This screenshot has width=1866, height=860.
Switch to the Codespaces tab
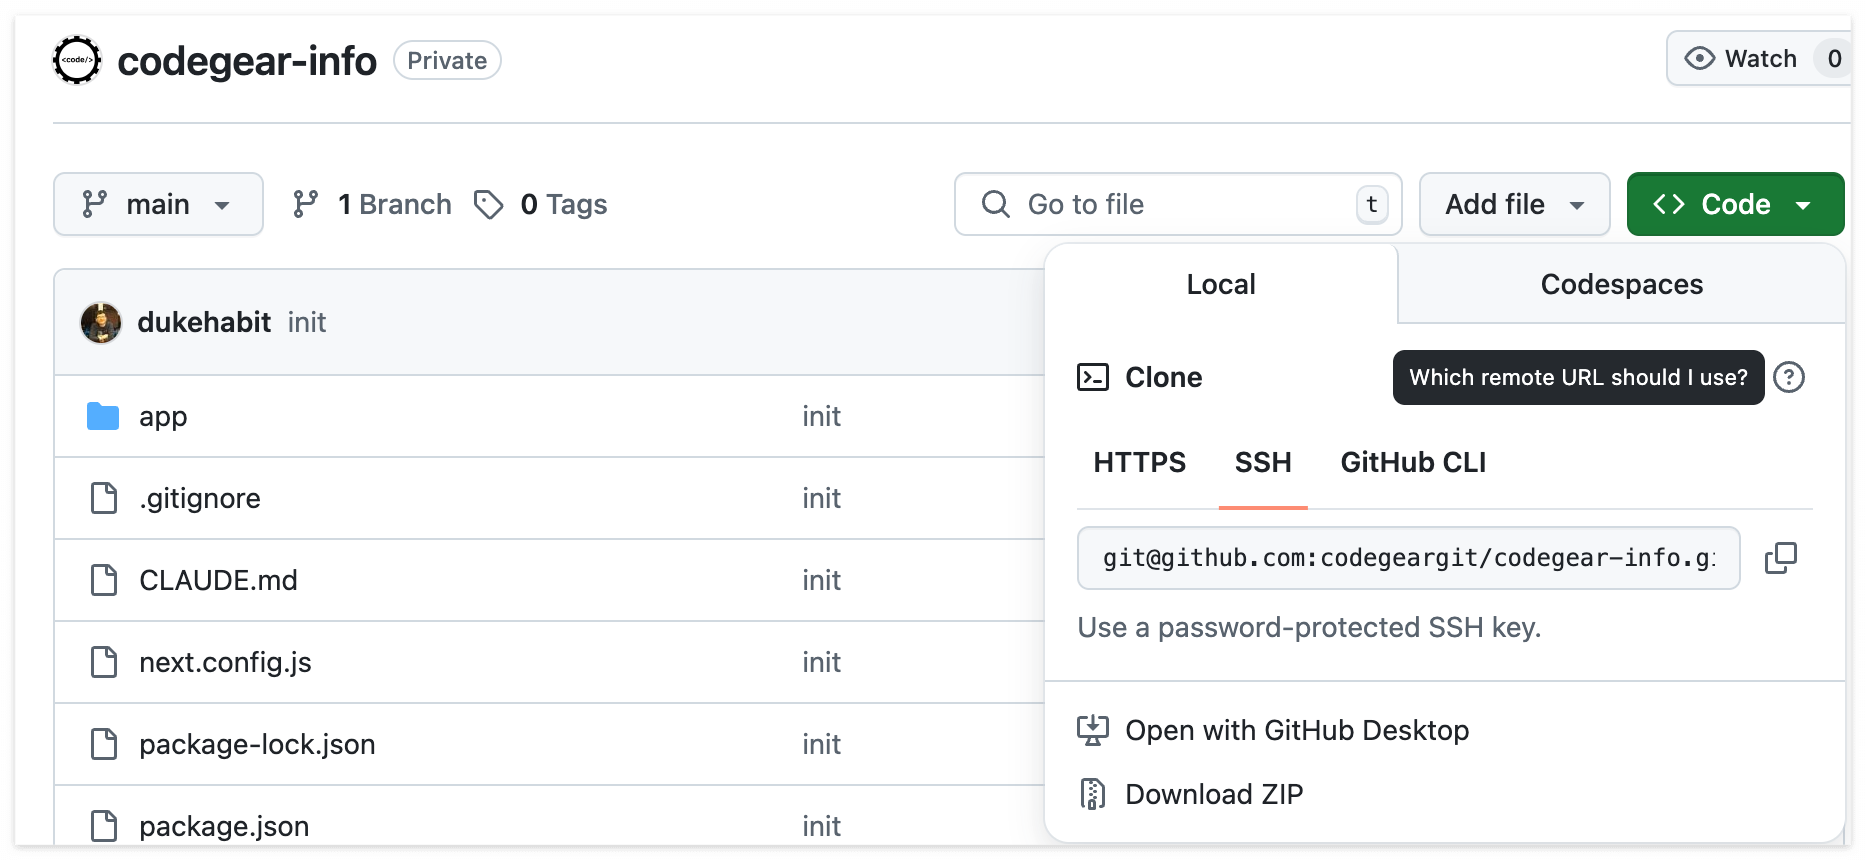click(1621, 284)
